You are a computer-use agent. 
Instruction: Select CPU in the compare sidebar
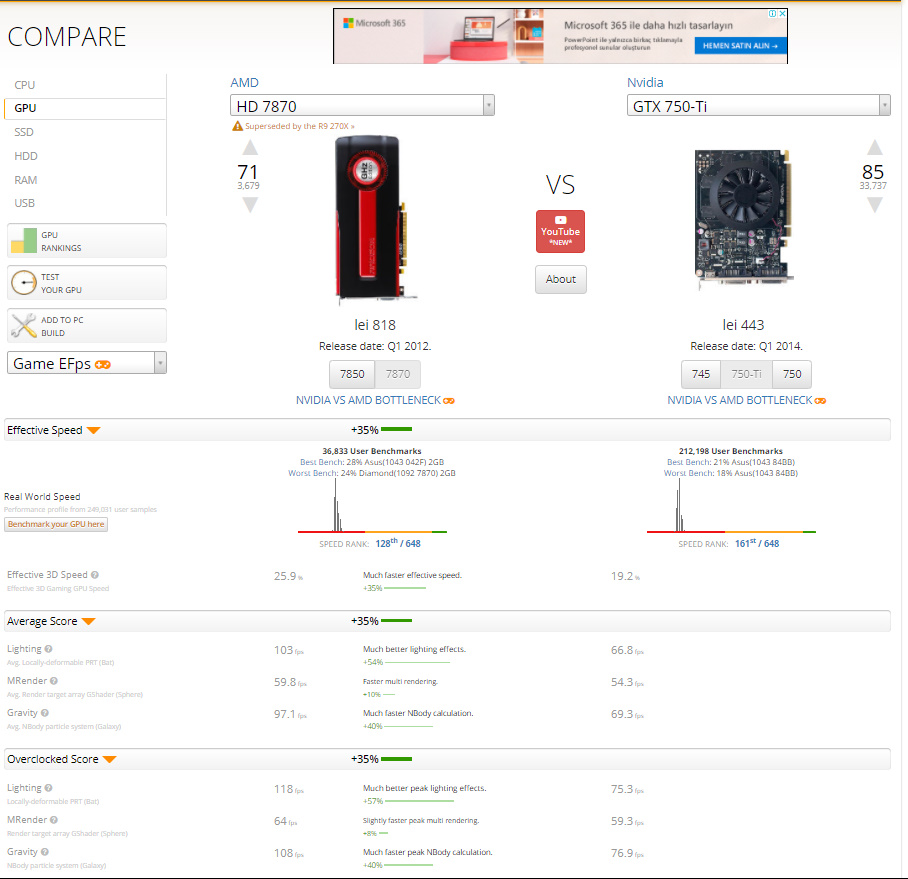click(x=25, y=85)
